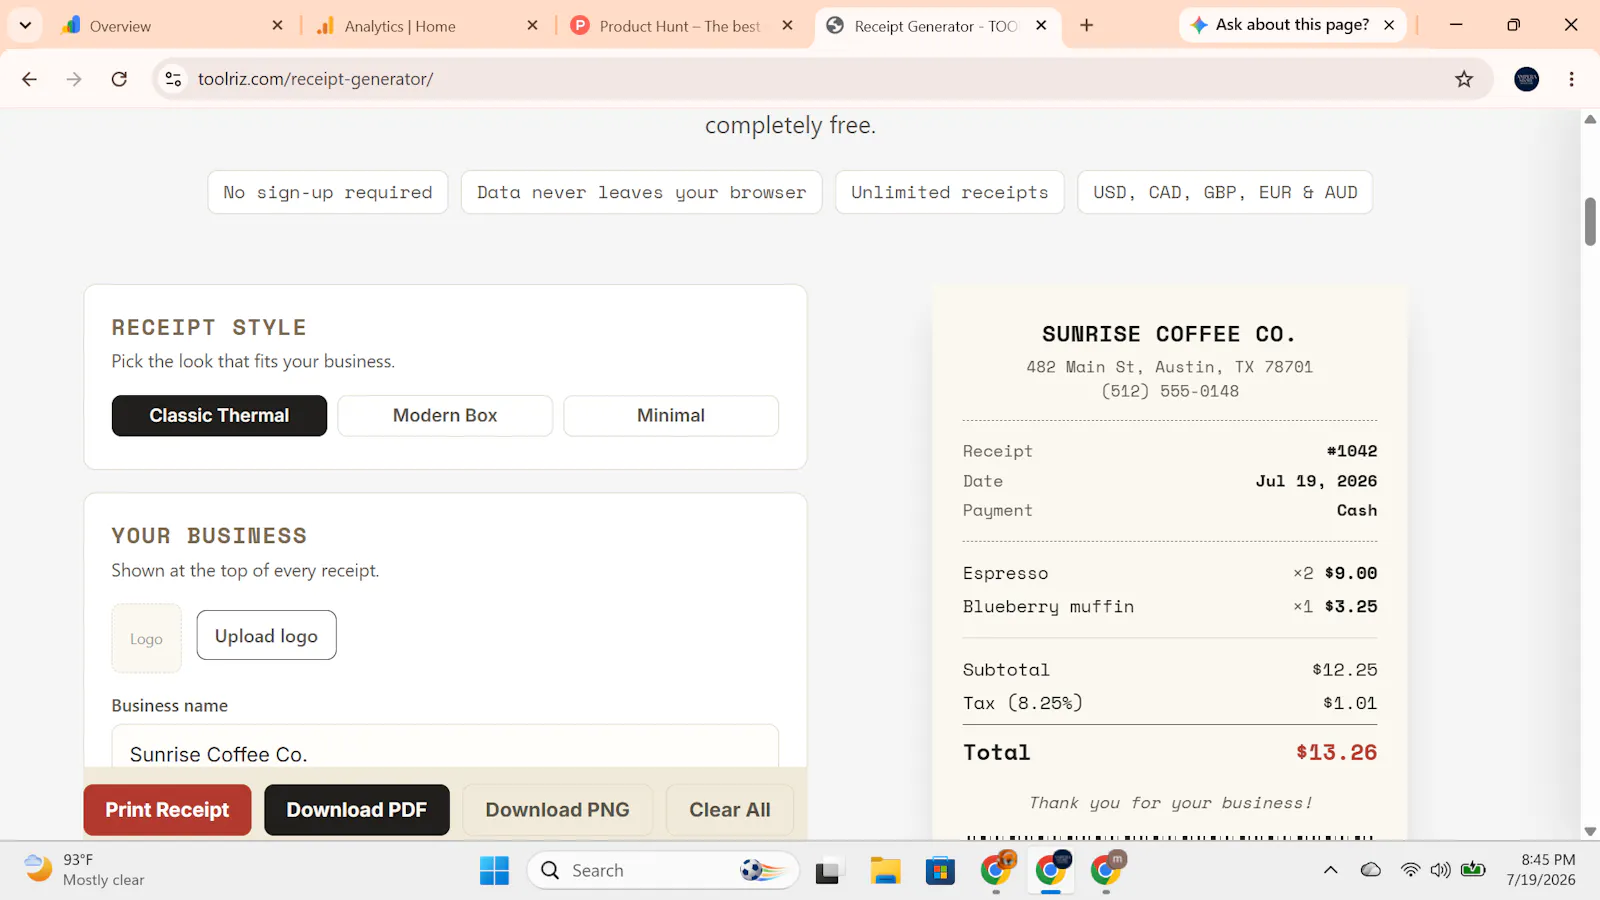Open Task View from the taskbar

[x=828, y=871]
